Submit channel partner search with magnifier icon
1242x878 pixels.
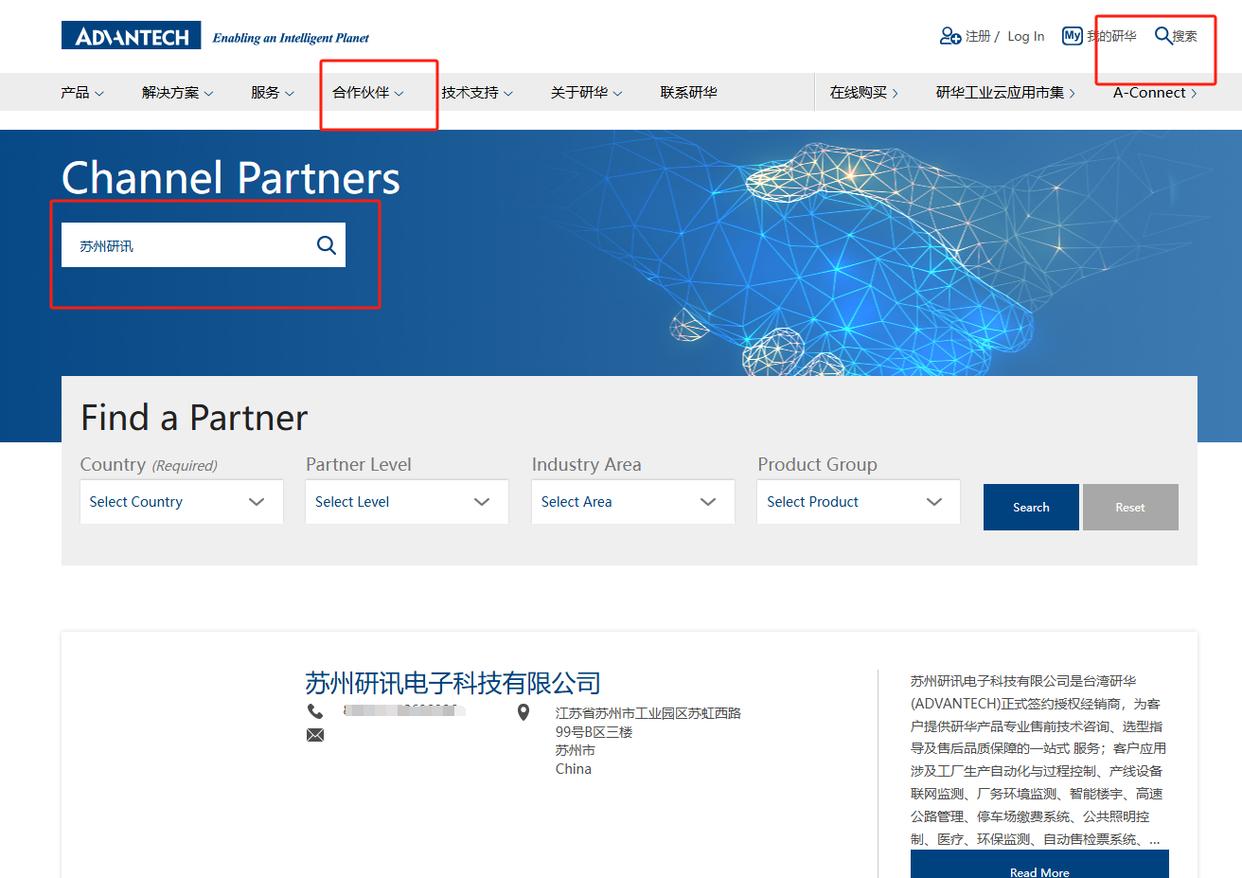coord(326,245)
